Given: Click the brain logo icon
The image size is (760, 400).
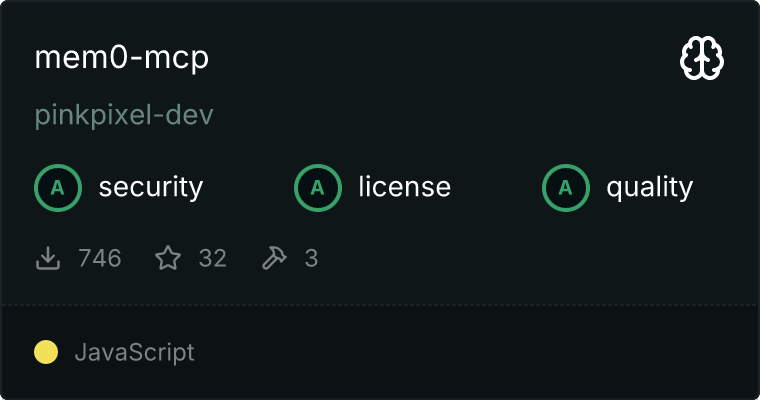Looking at the screenshot, I should 702,58.
